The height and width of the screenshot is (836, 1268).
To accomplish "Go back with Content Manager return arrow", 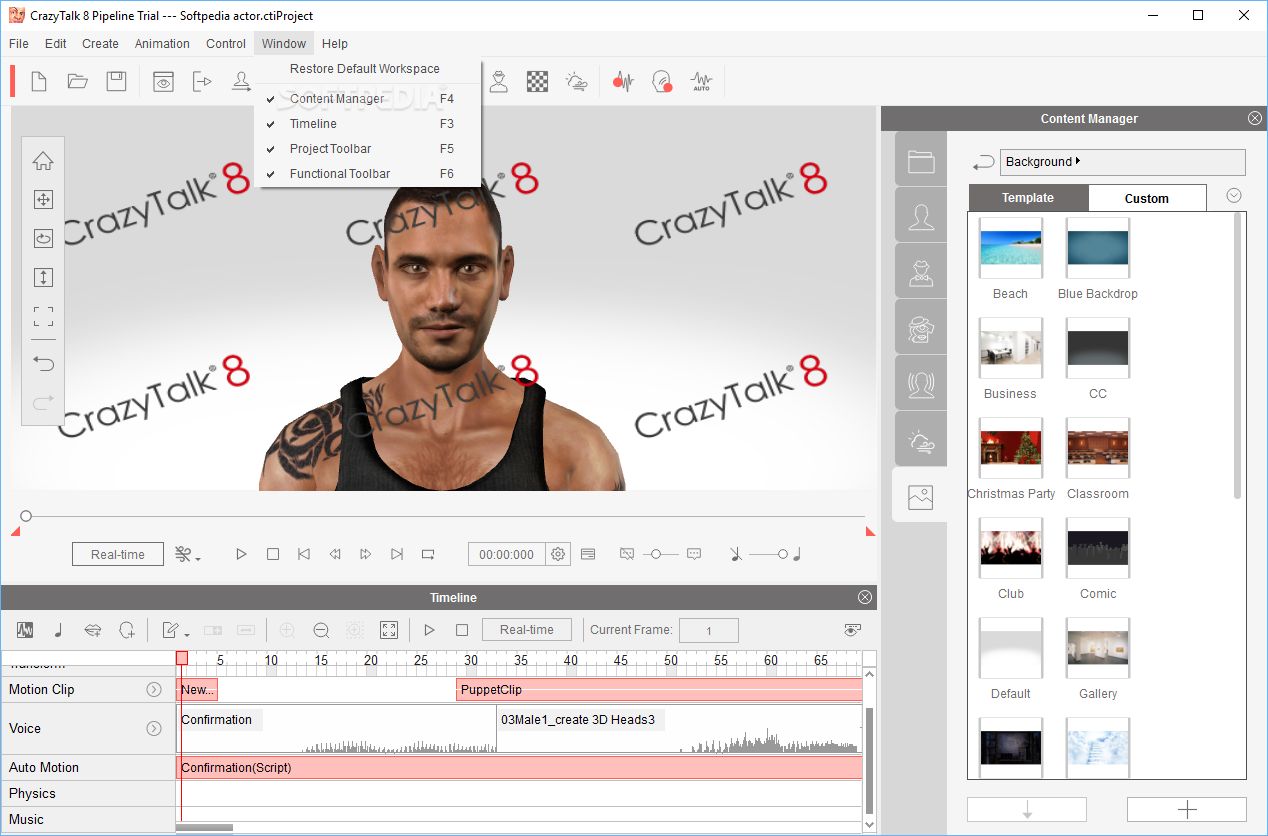I will click(x=983, y=162).
